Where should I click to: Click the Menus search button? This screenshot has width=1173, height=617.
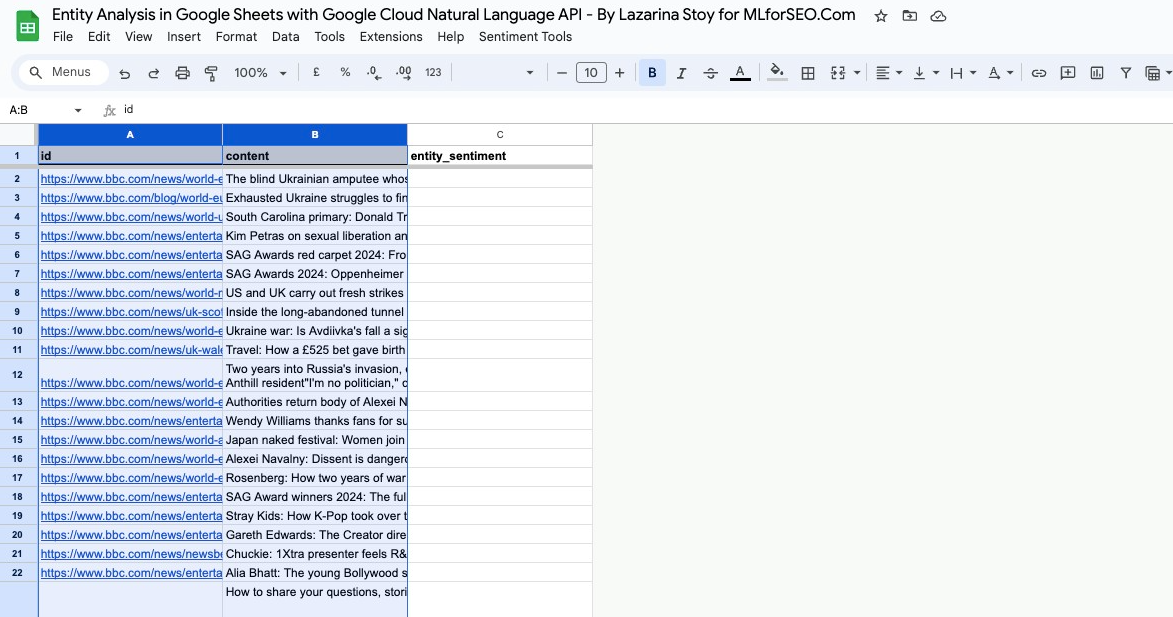coord(64,73)
